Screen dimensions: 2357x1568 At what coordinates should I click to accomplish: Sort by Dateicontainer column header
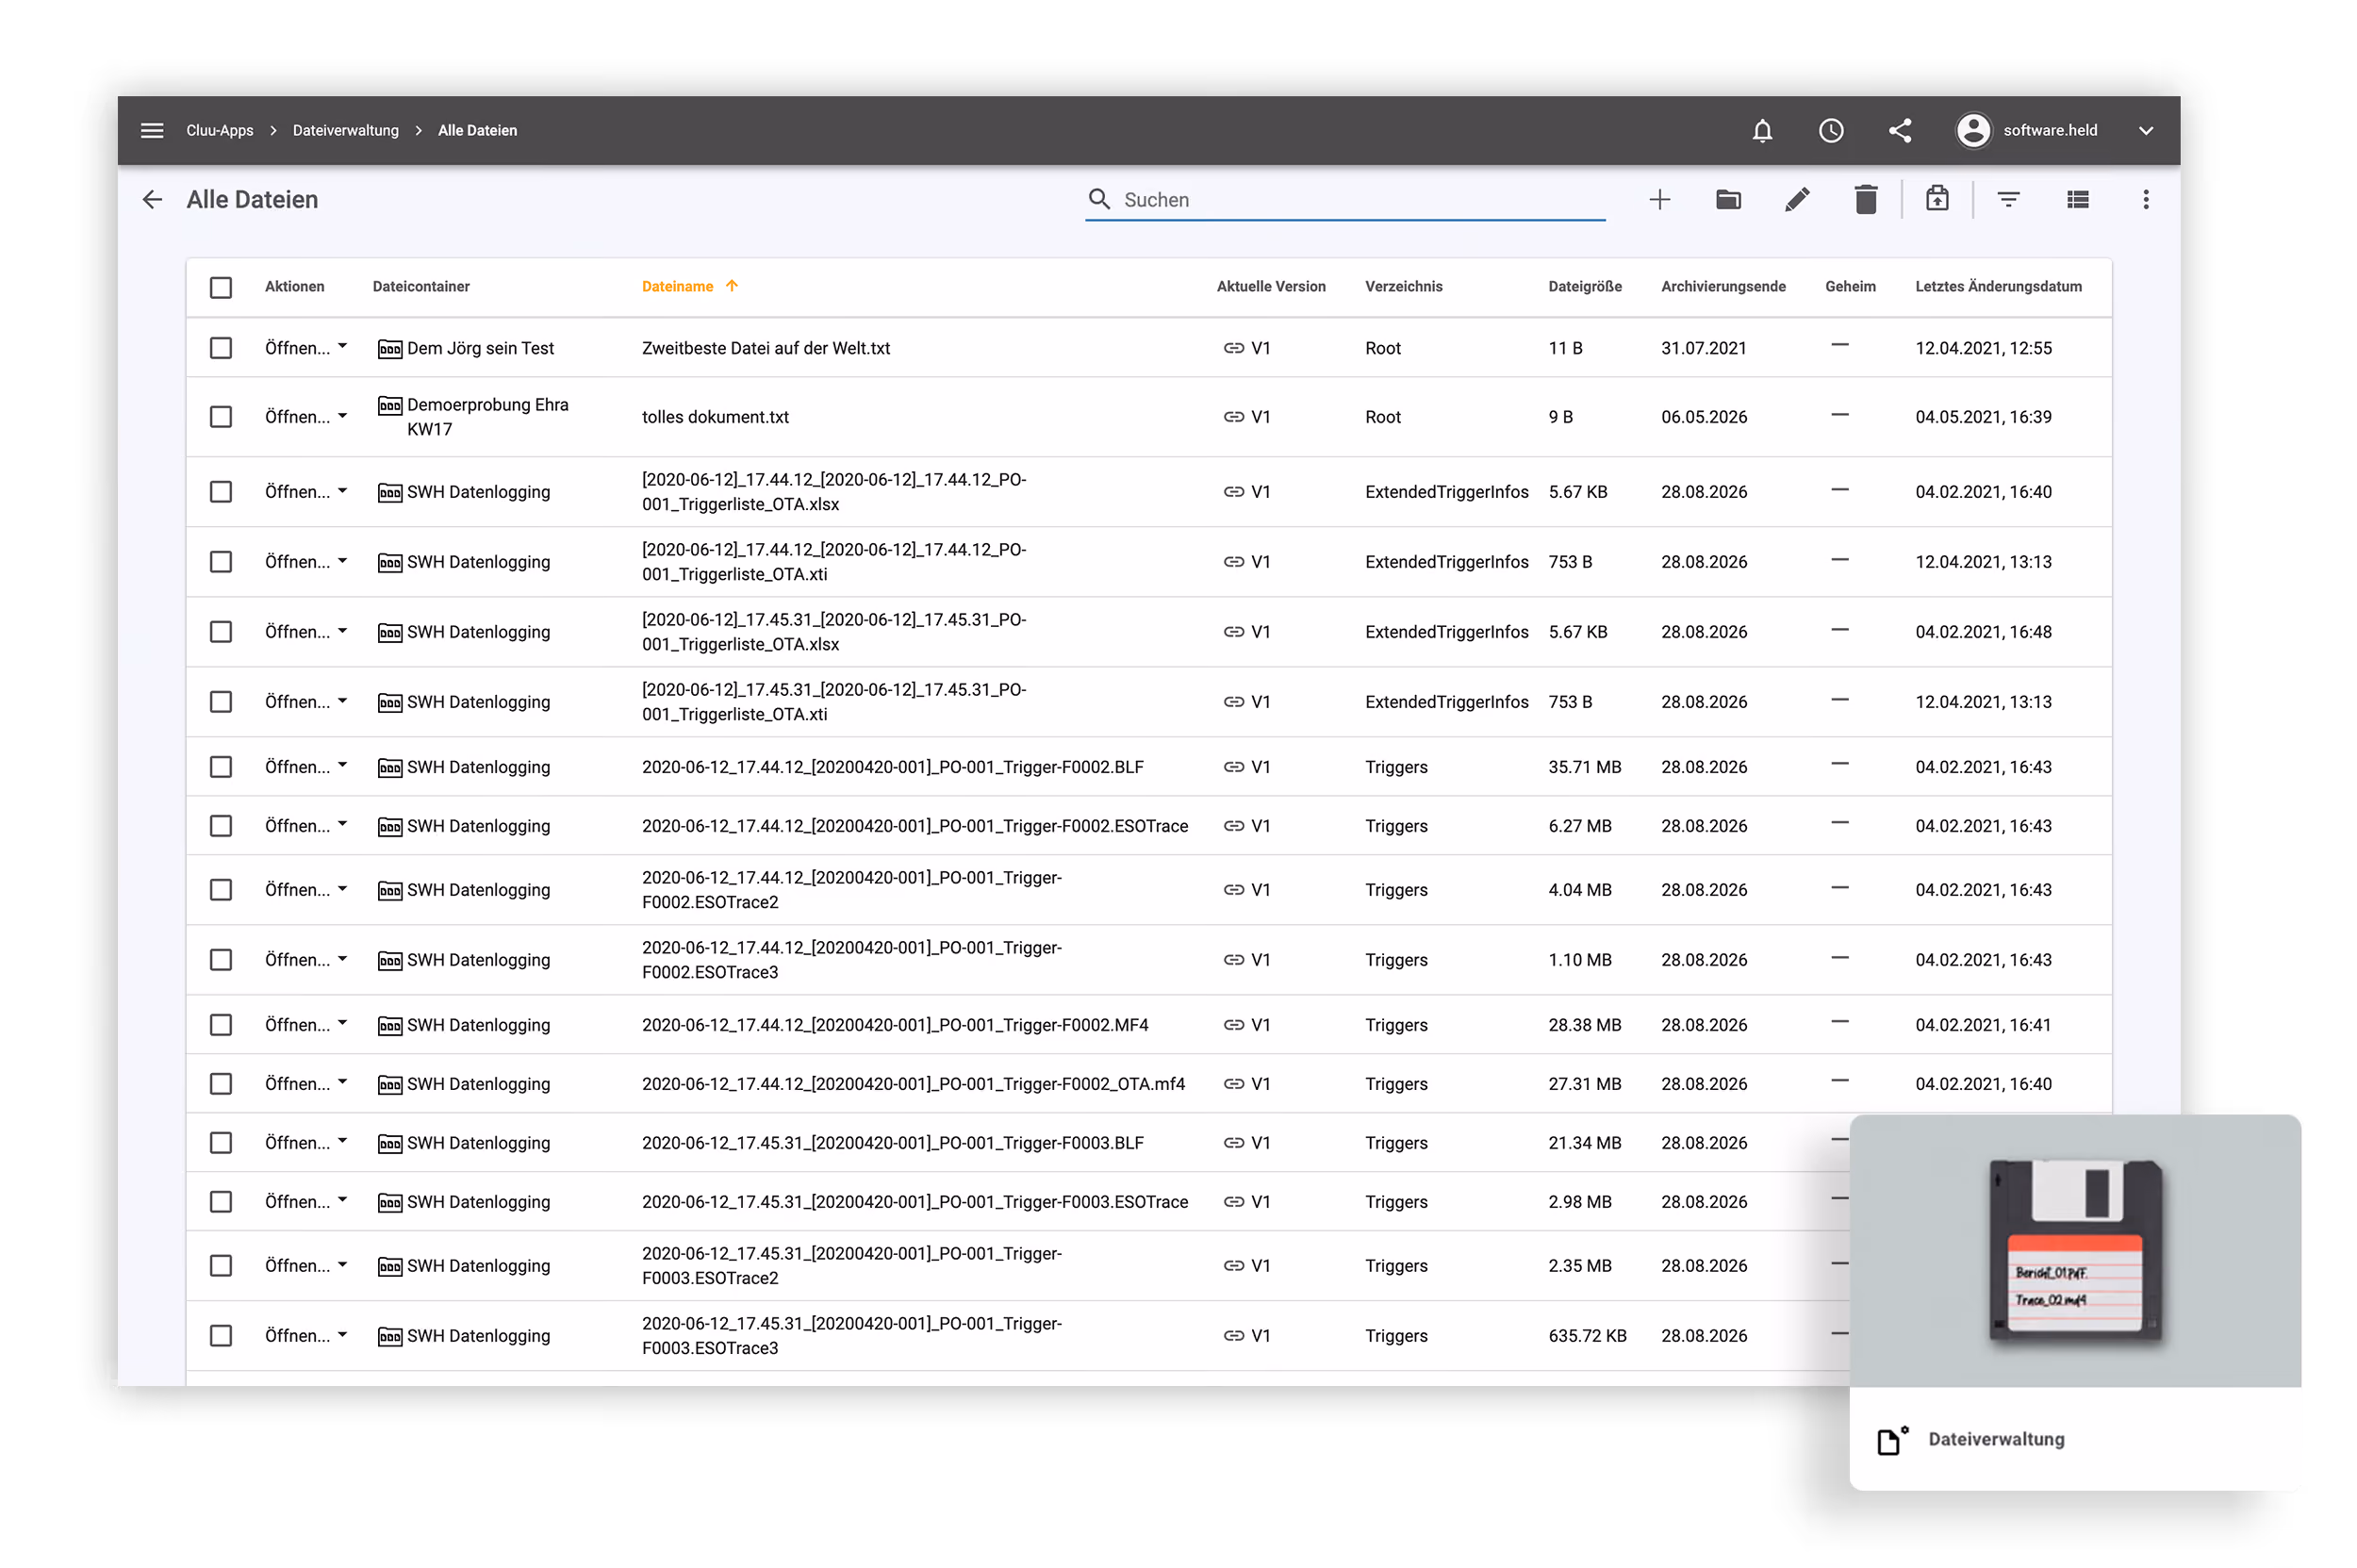(421, 286)
